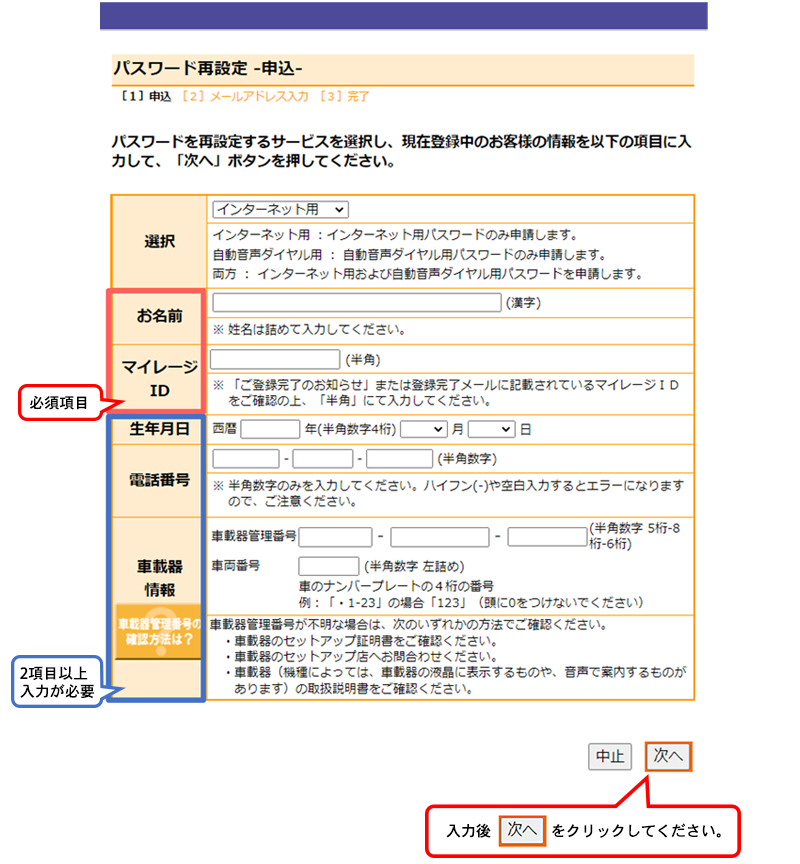Click step label [1] 申込
This screenshot has width=800, height=864.
[146, 96]
